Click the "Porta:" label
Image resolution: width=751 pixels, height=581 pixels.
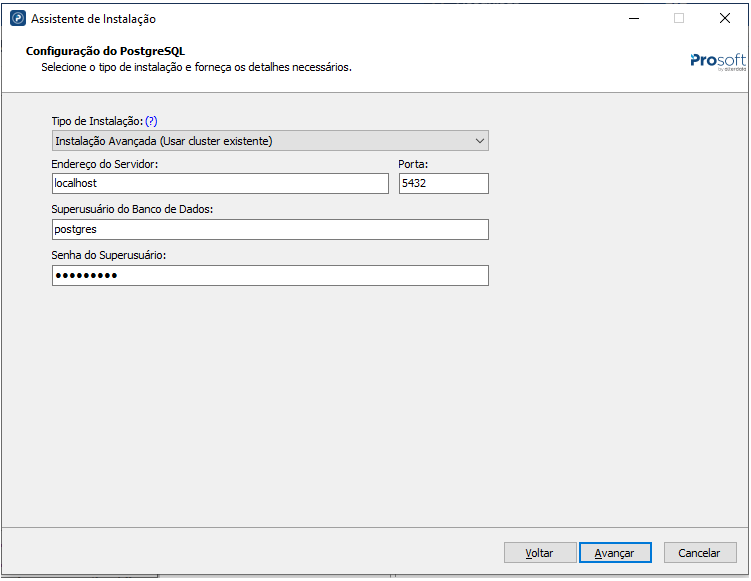click(413, 164)
